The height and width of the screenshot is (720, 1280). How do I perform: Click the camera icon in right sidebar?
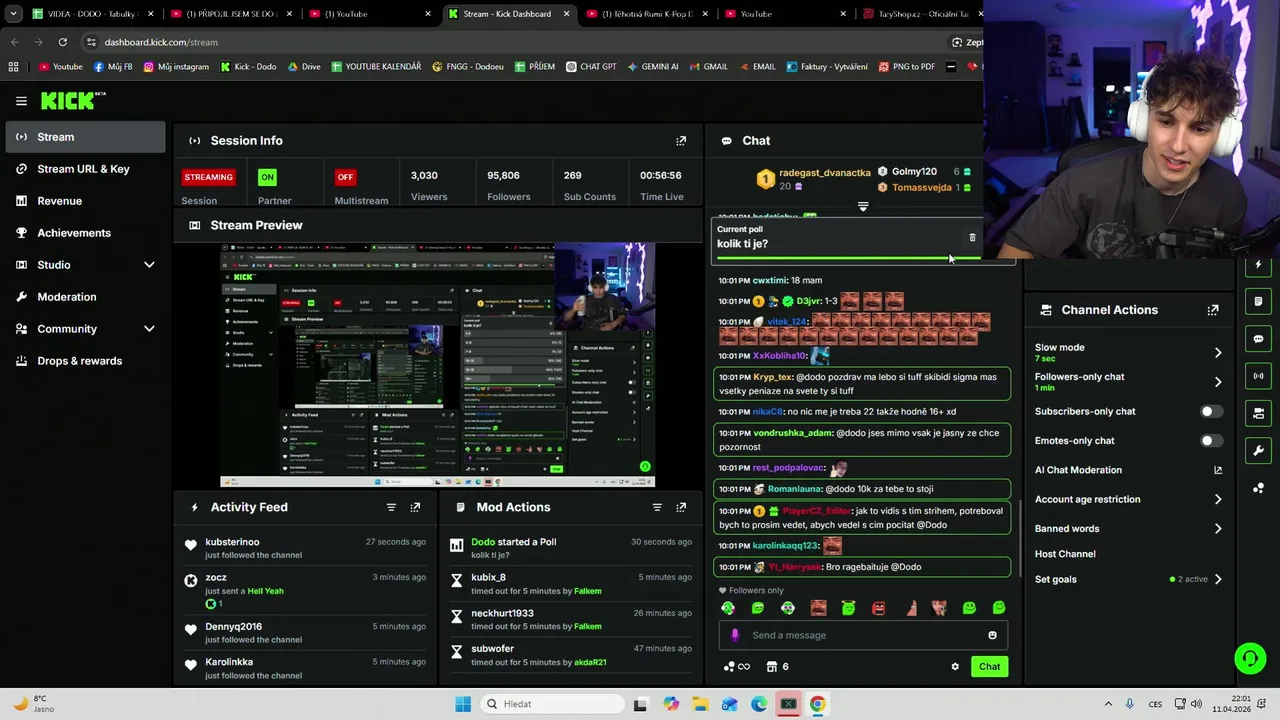pyautogui.click(x=1258, y=413)
